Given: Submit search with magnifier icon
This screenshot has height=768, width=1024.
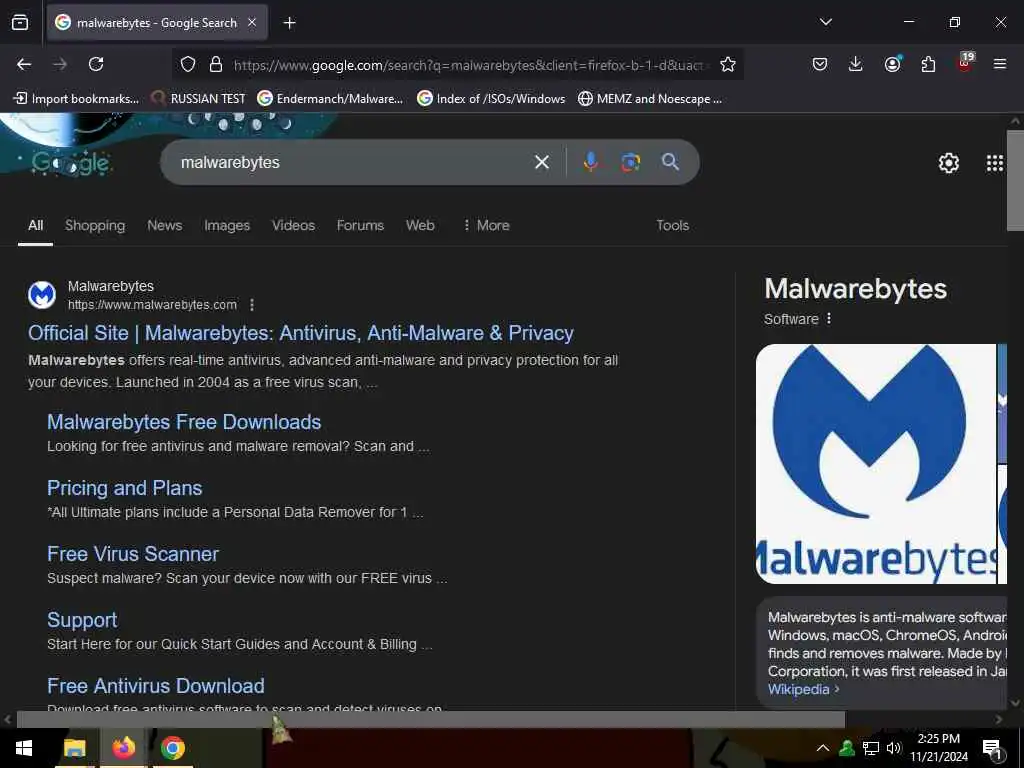Looking at the screenshot, I should tap(670, 162).
